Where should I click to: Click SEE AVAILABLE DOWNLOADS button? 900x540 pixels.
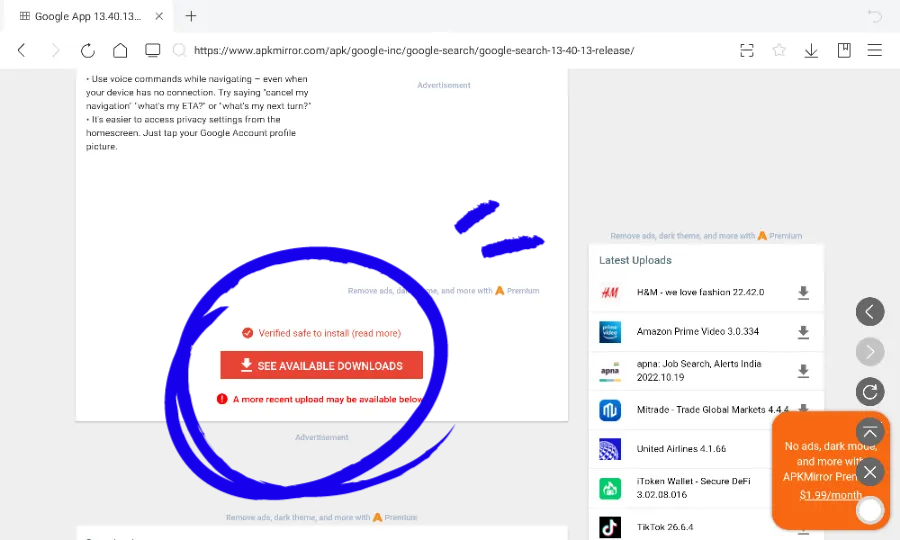[x=321, y=365]
